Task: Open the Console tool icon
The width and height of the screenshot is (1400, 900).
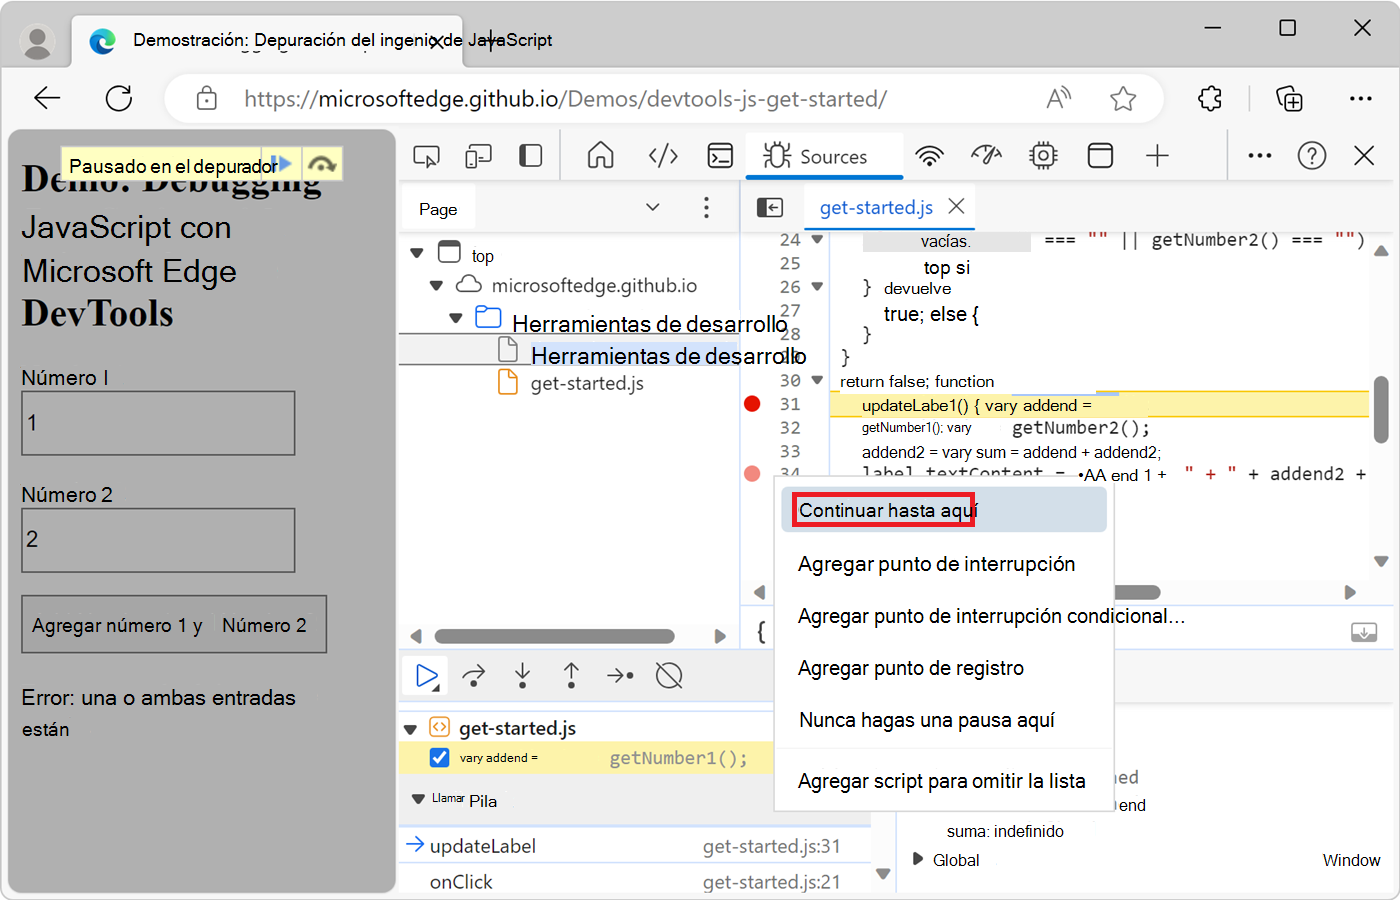Action: click(x=720, y=156)
